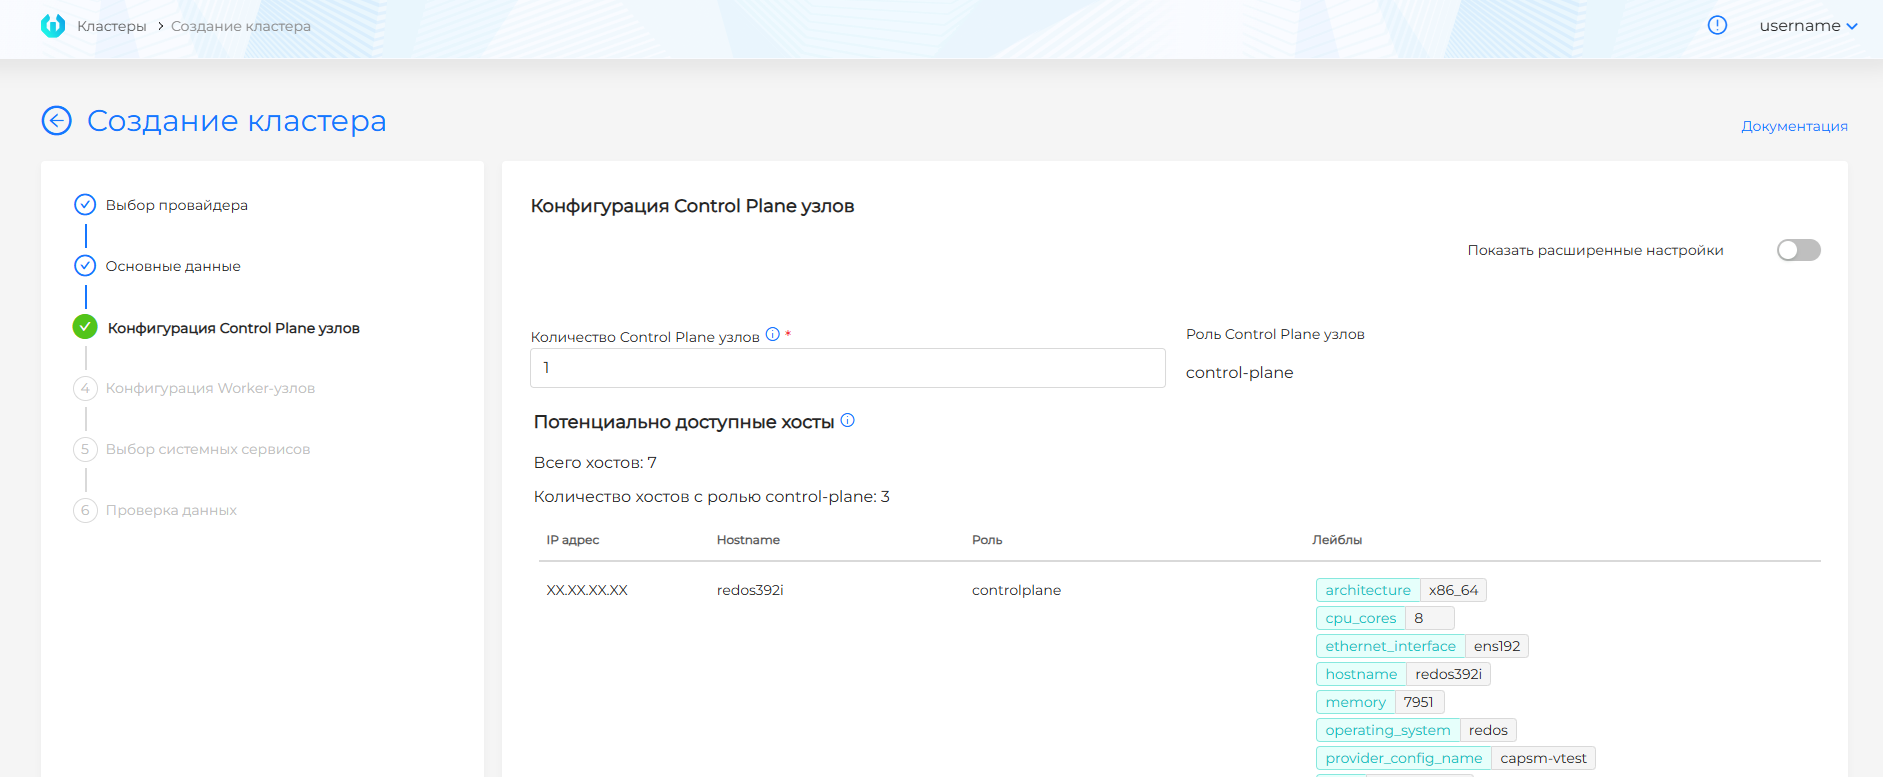Open the username dropdown menu
1883x777 pixels.
[x=1808, y=26]
